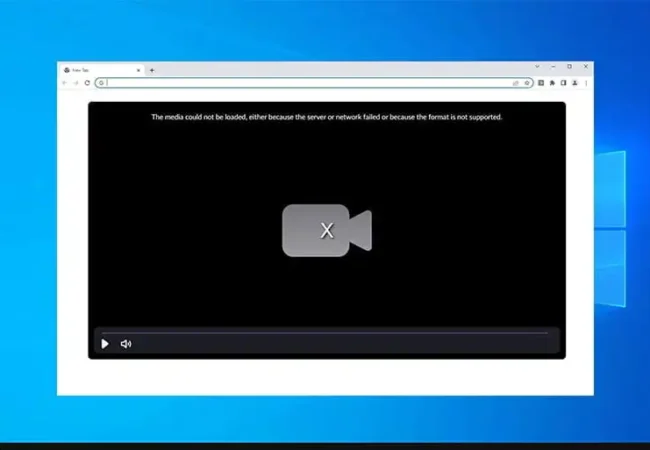
Task: Go back using the back arrow
Action: (66, 83)
